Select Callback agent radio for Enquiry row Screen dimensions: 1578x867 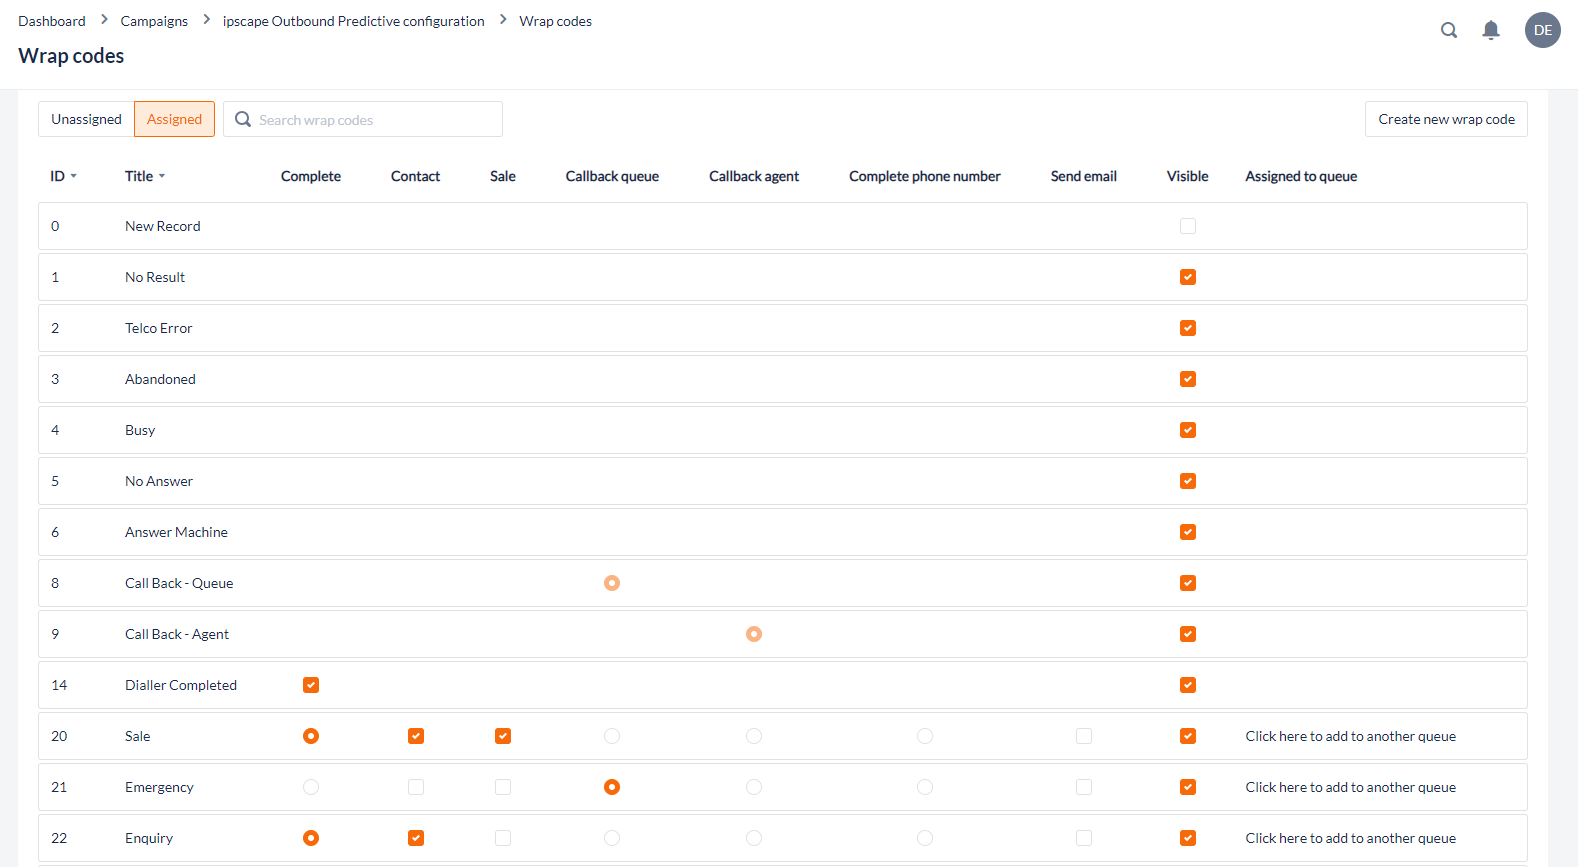pyautogui.click(x=754, y=838)
